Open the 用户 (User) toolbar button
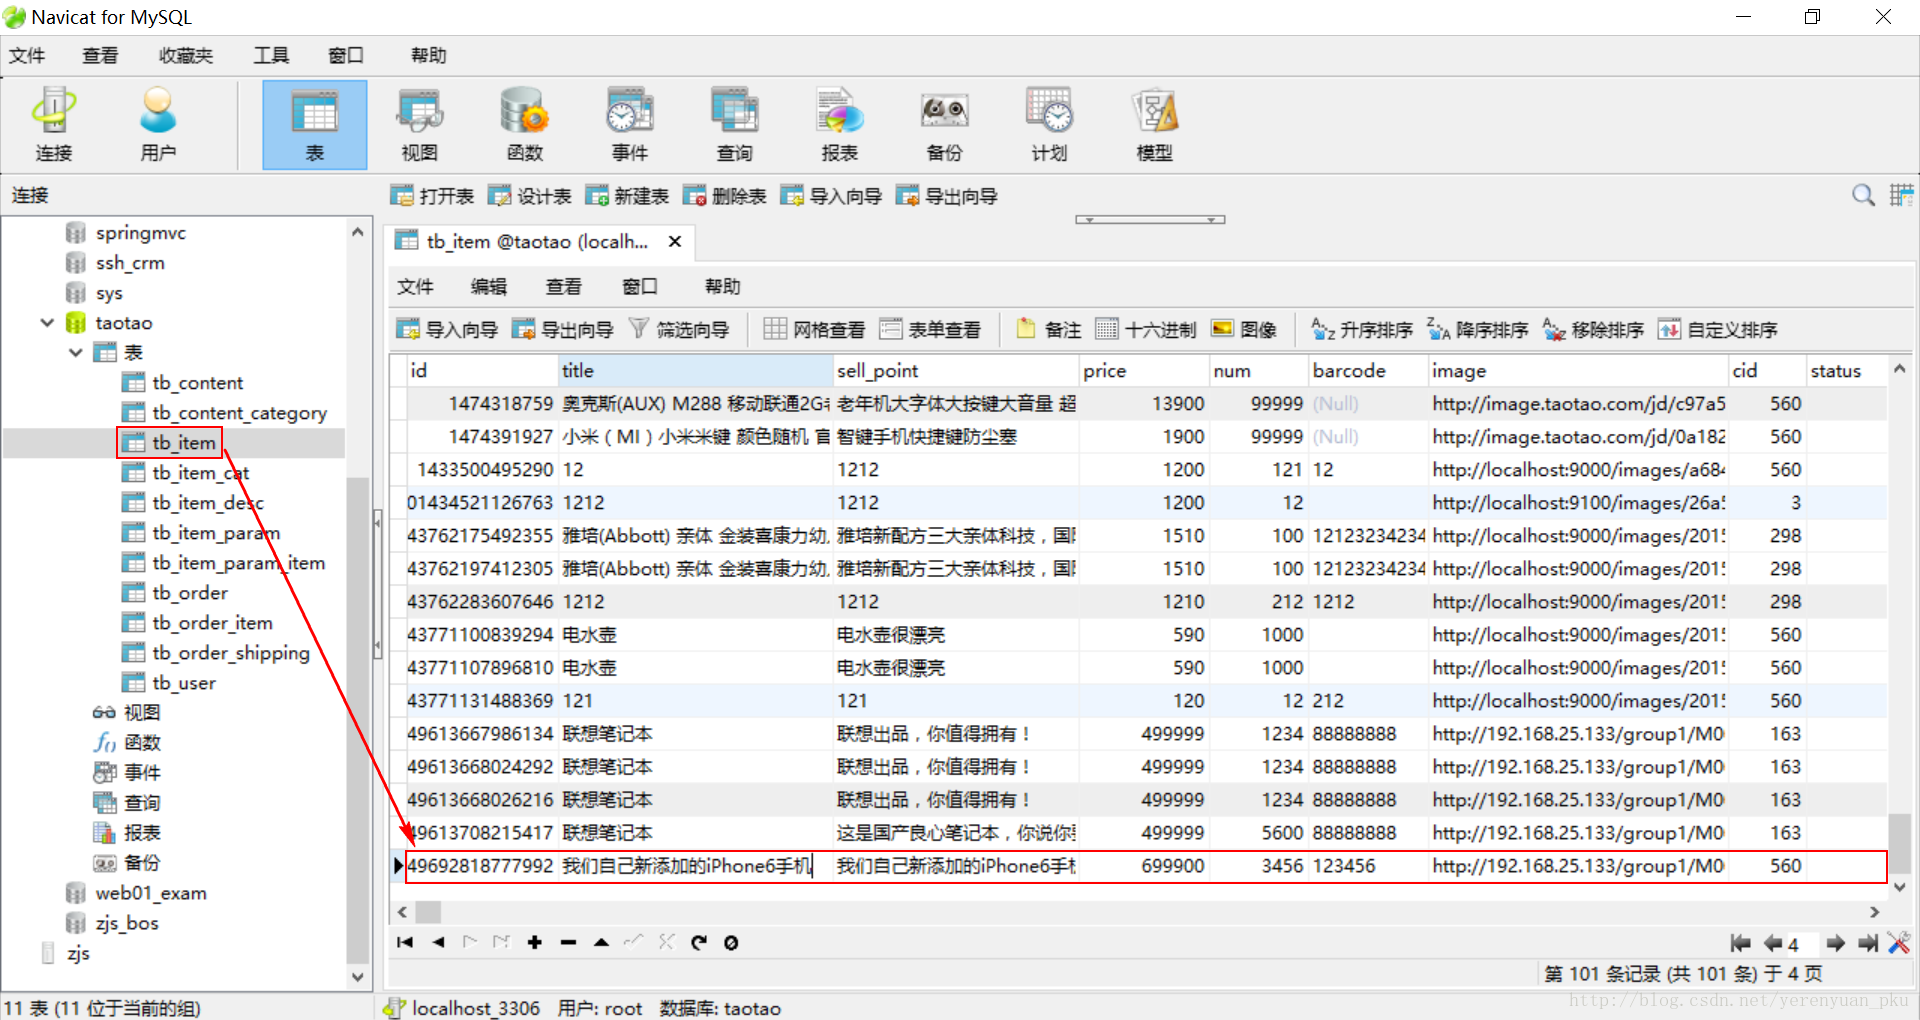Screen dimensions: 1920x1020 point(158,125)
